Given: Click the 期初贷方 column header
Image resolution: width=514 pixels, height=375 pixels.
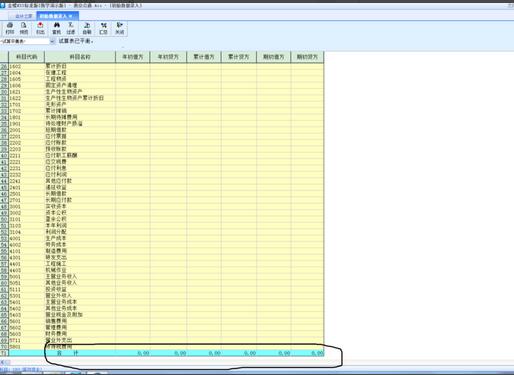Looking at the screenshot, I should (307, 57).
